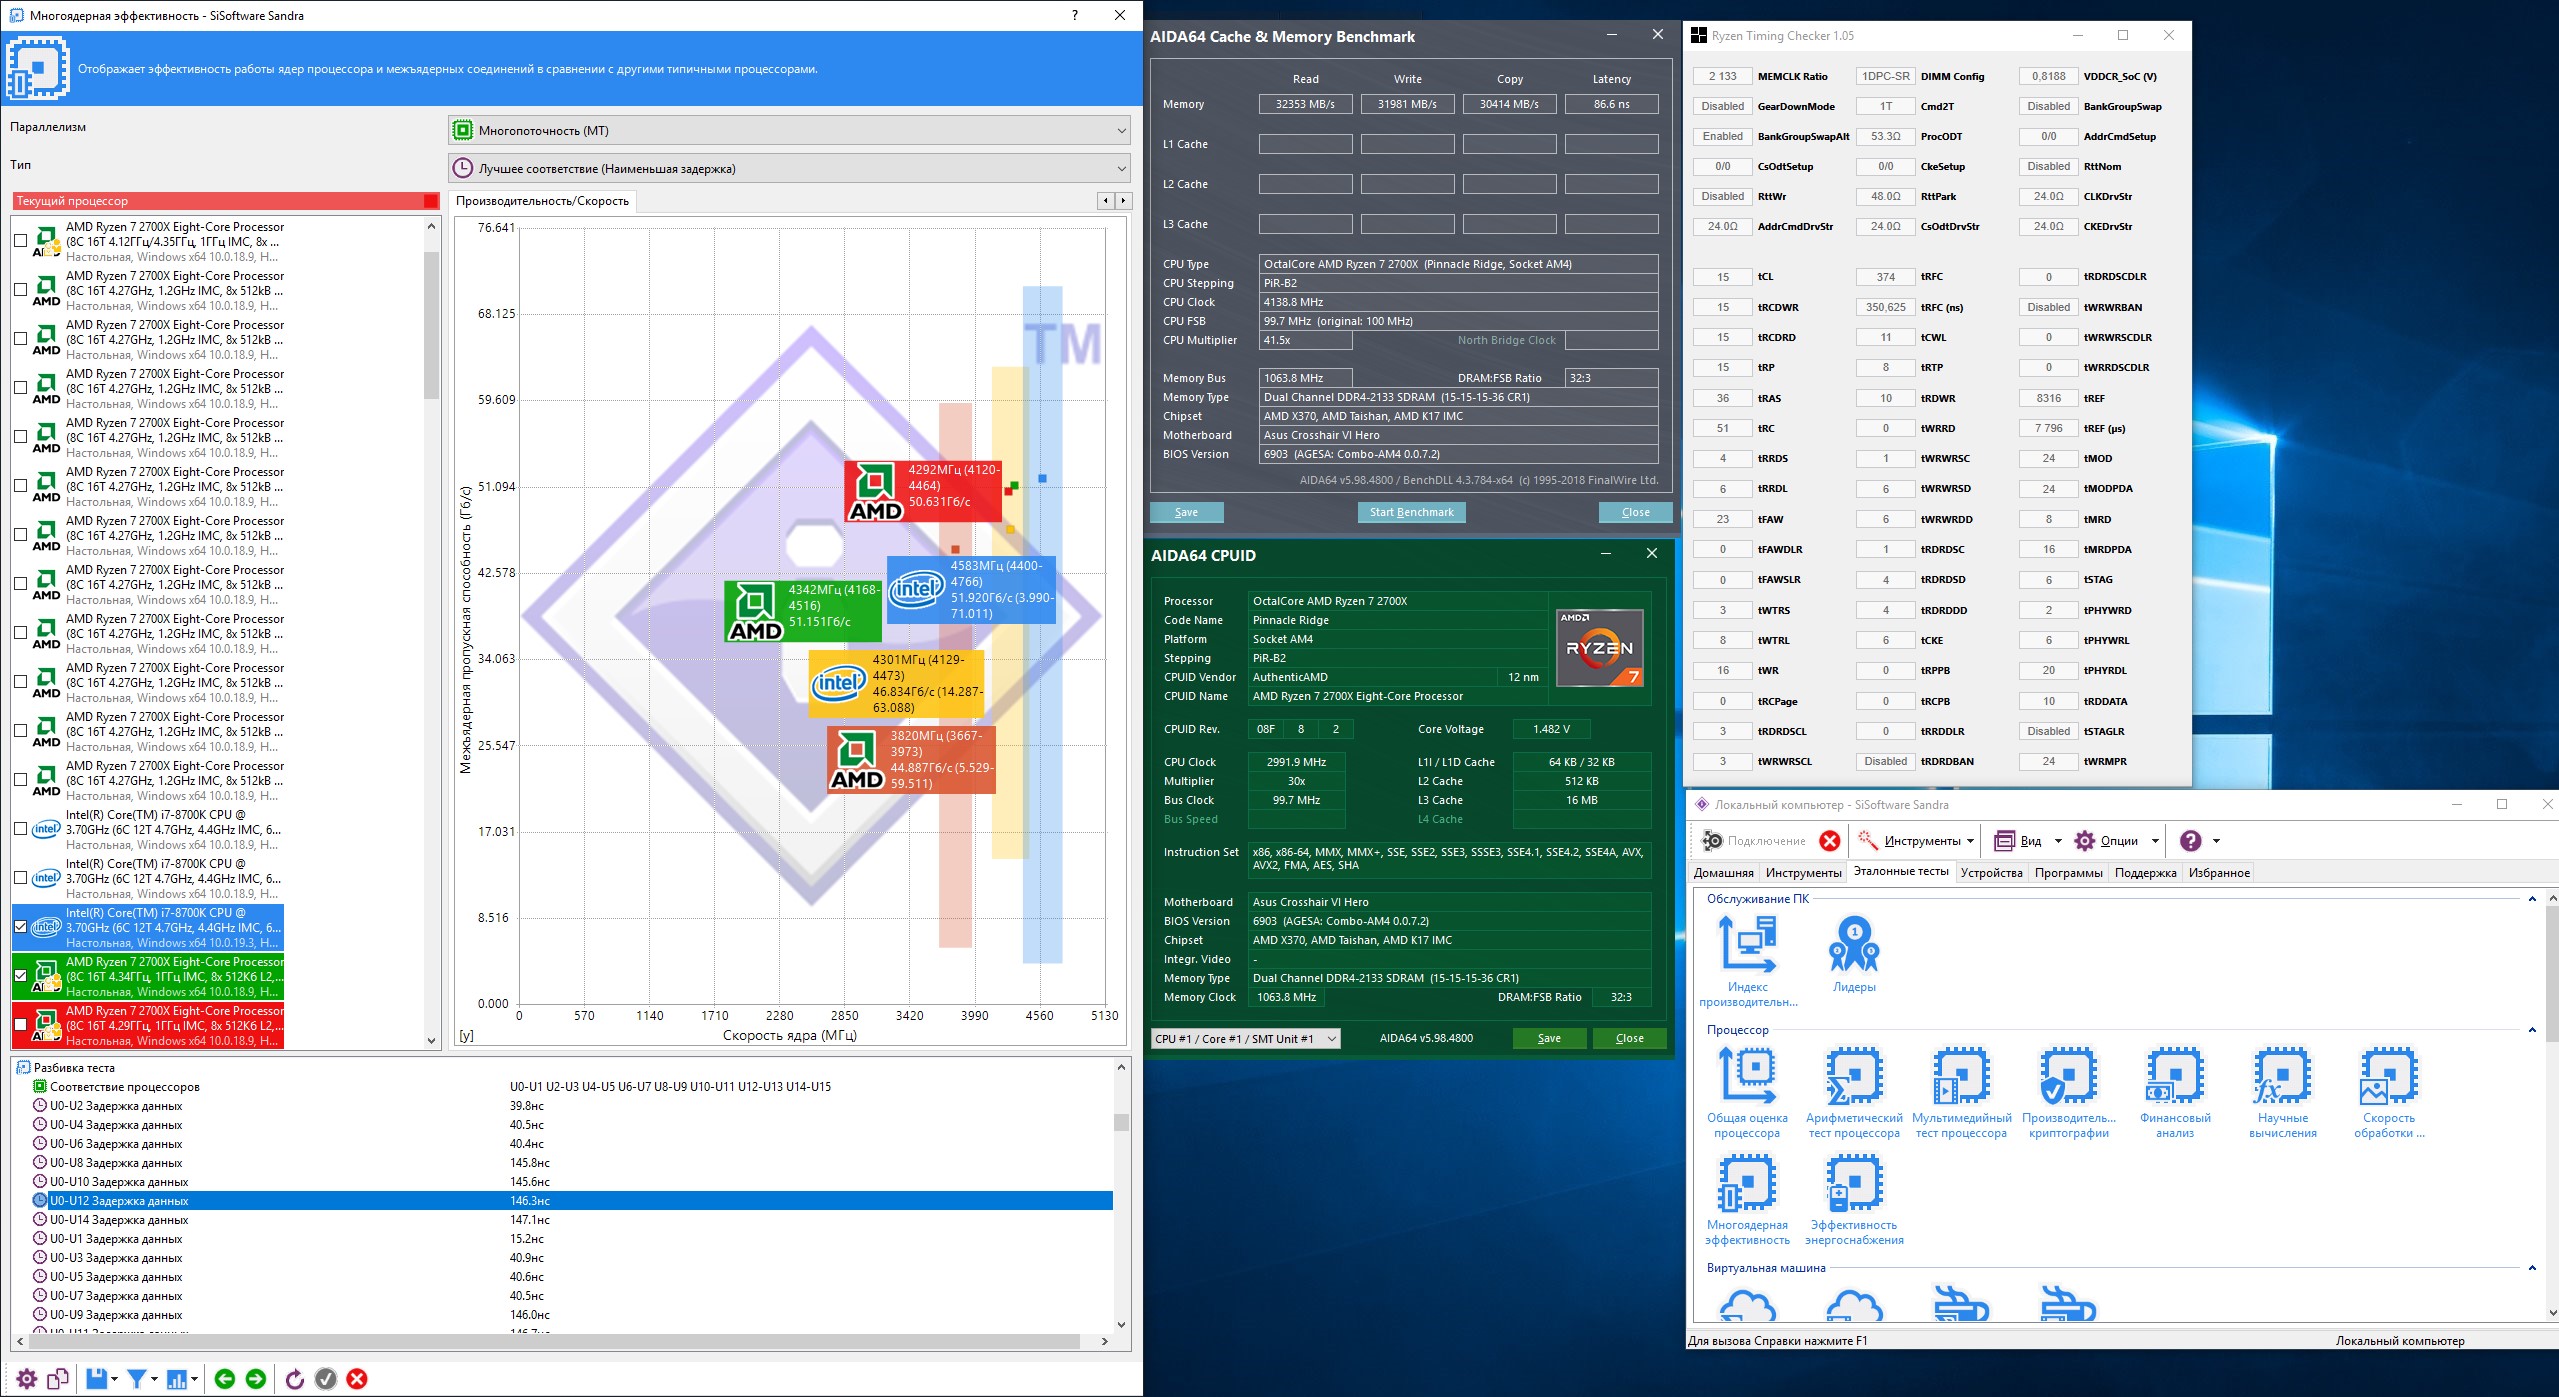Open the CPU #1 / Core #1 selector

click(1245, 1039)
